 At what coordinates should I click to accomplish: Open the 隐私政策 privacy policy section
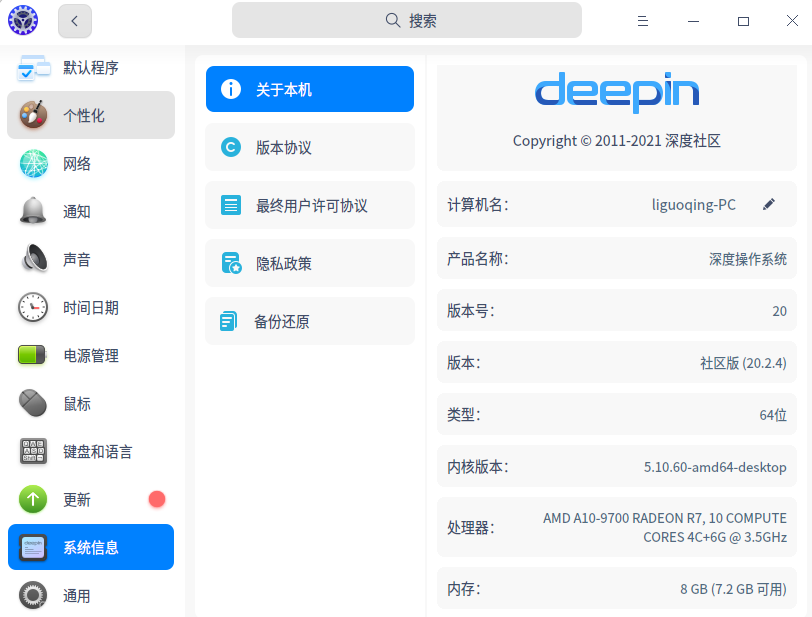pyautogui.click(x=309, y=263)
